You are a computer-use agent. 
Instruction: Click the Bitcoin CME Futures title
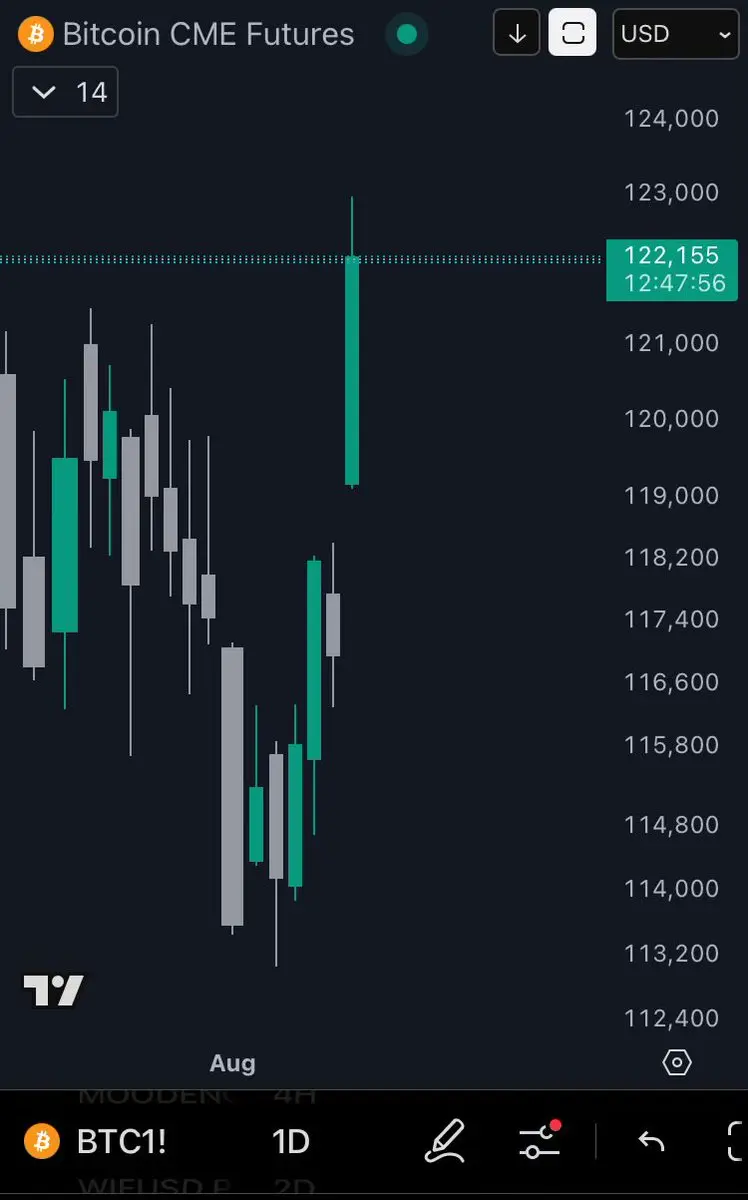(x=208, y=34)
